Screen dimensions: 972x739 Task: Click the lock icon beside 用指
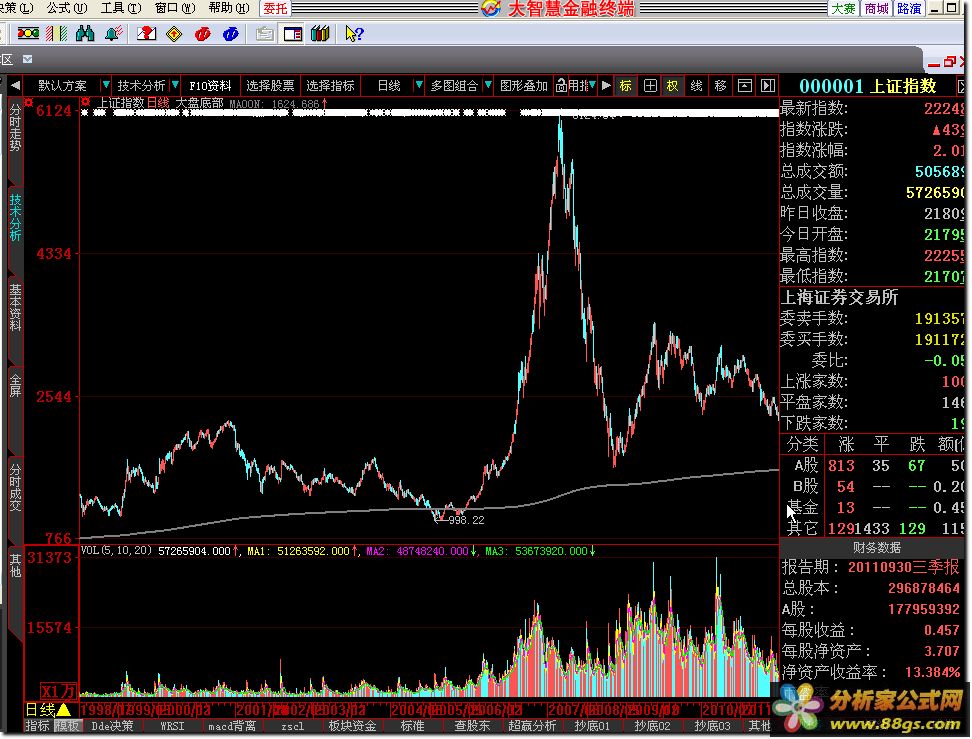(561, 86)
